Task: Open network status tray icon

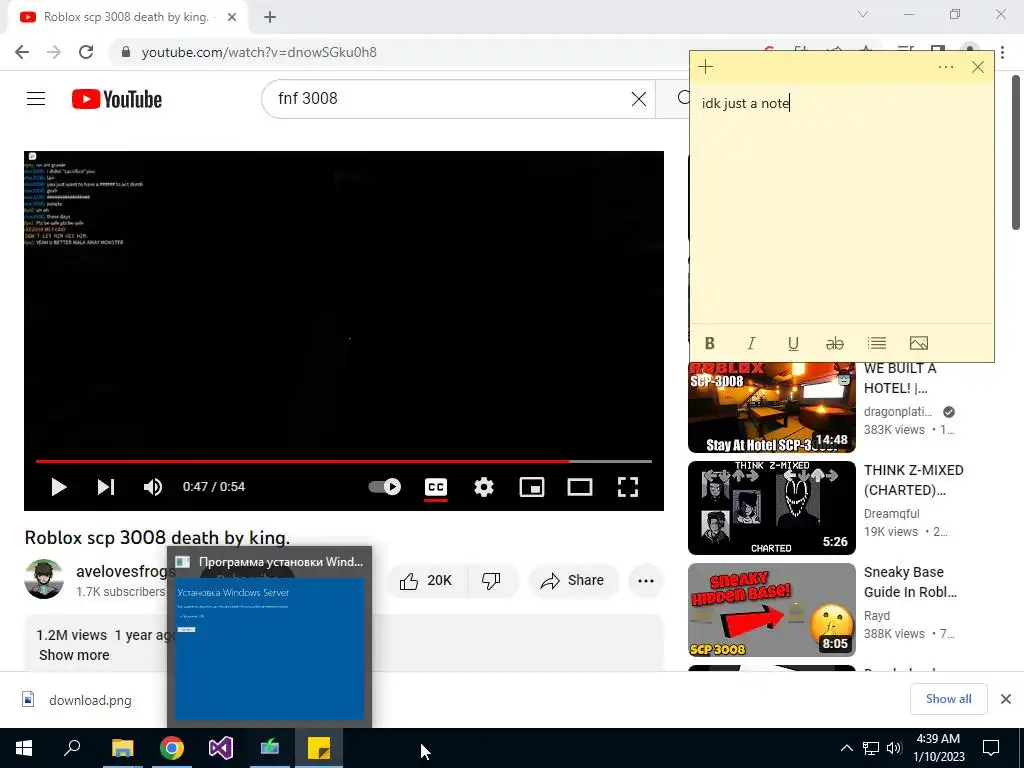Action: tap(871, 748)
